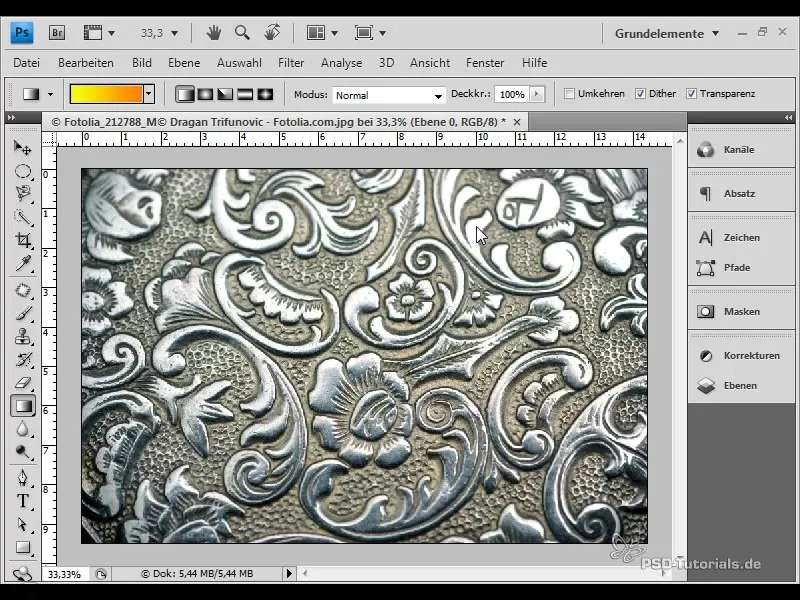Open the gradient picker arrow
This screenshot has height=600, width=800.
click(x=149, y=94)
